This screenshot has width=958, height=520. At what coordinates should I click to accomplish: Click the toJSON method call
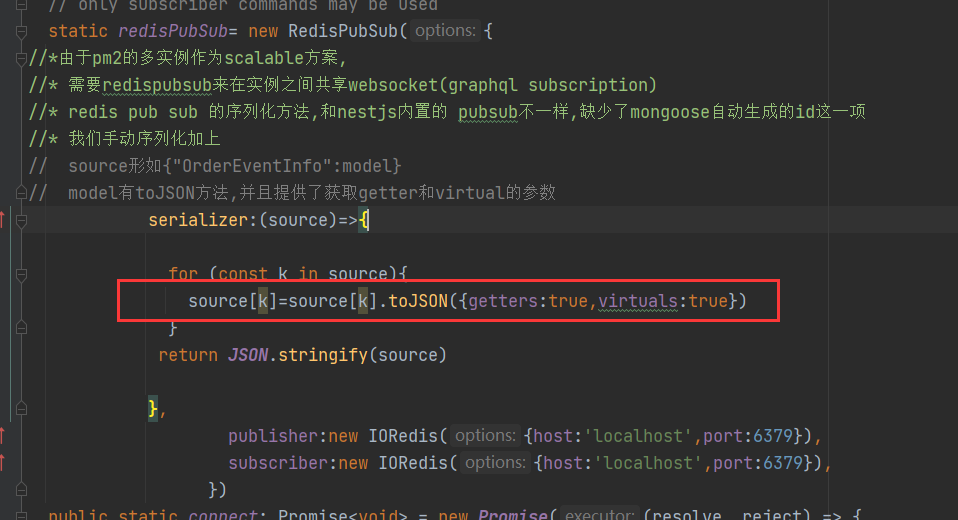tap(418, 301)
